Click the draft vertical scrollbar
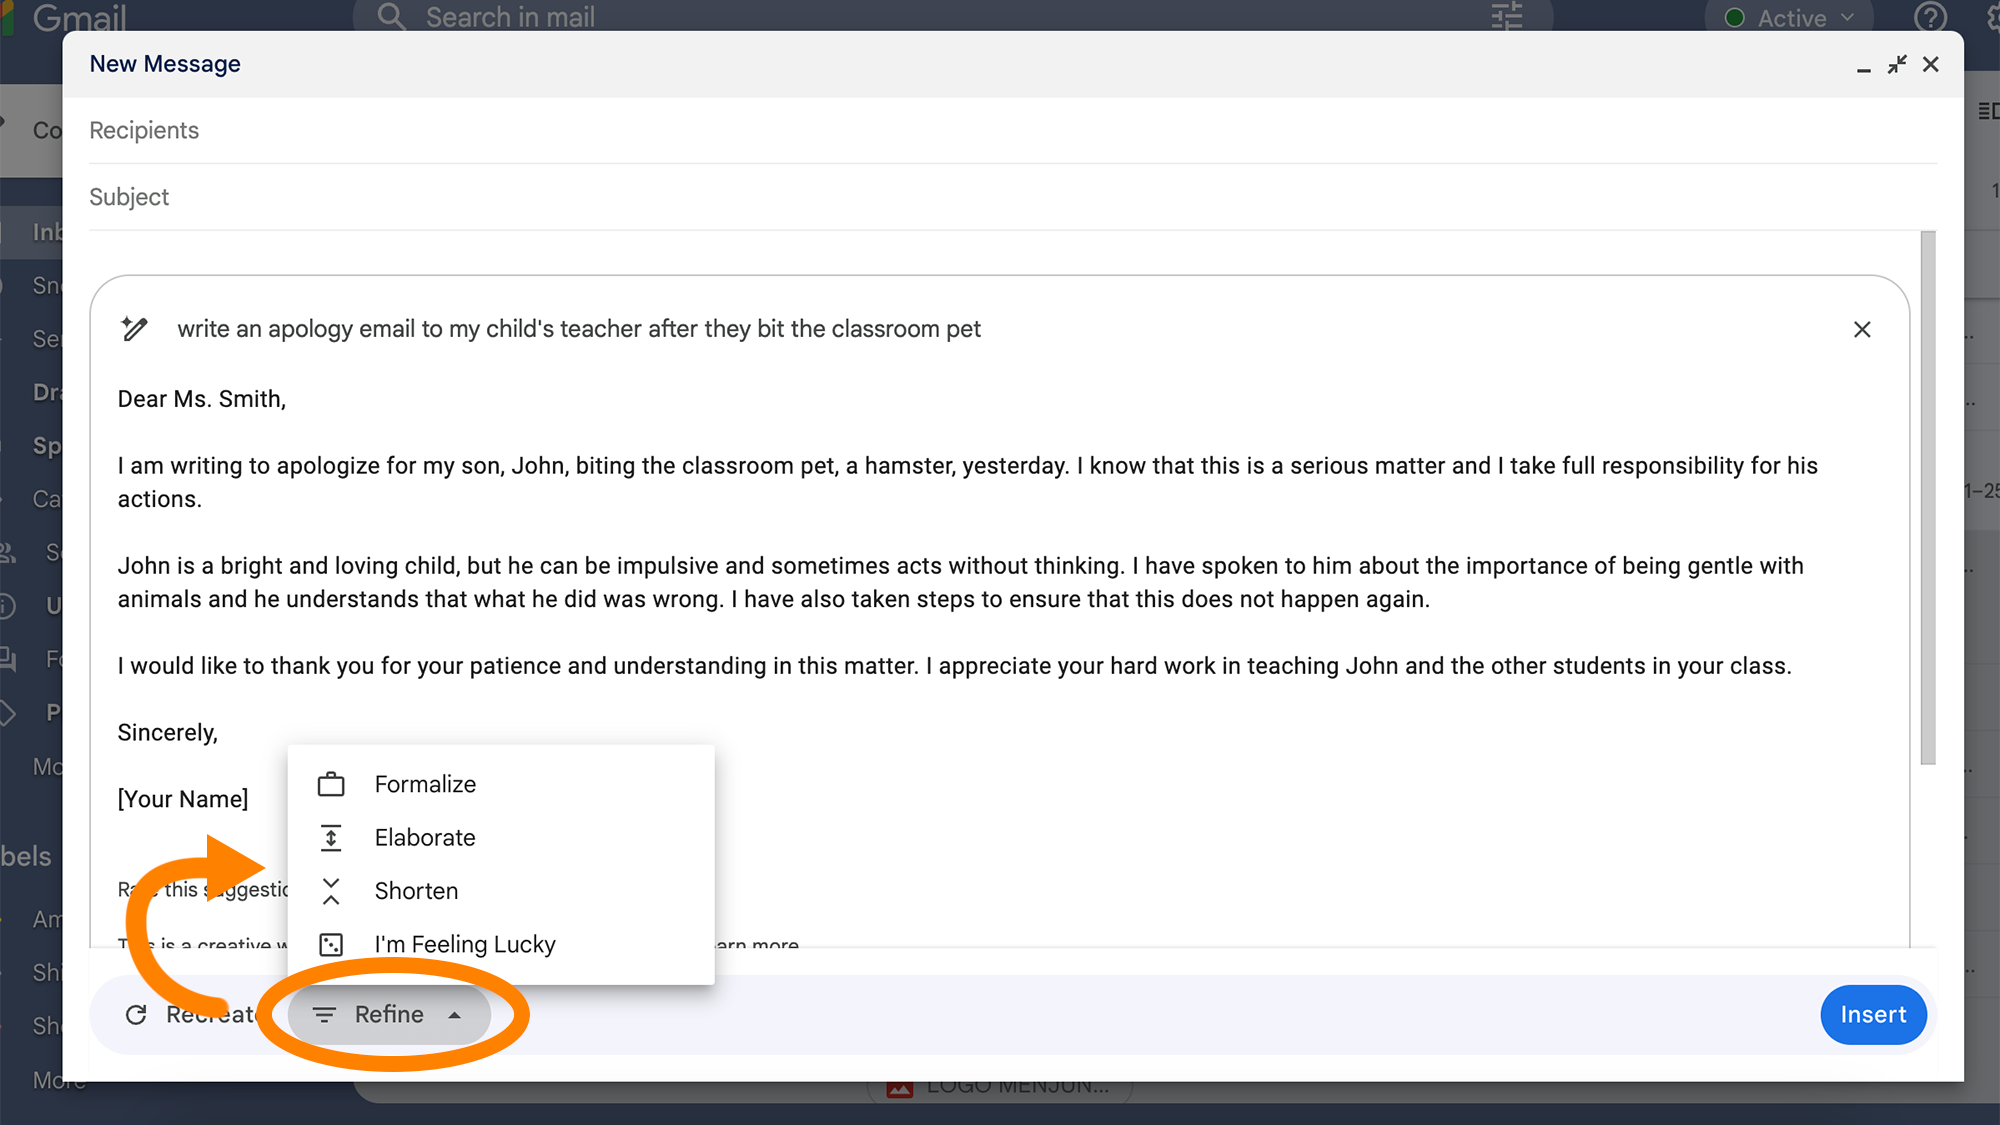The height and width of the screenshot is (1125, 2000). [x=1927, y=498]
